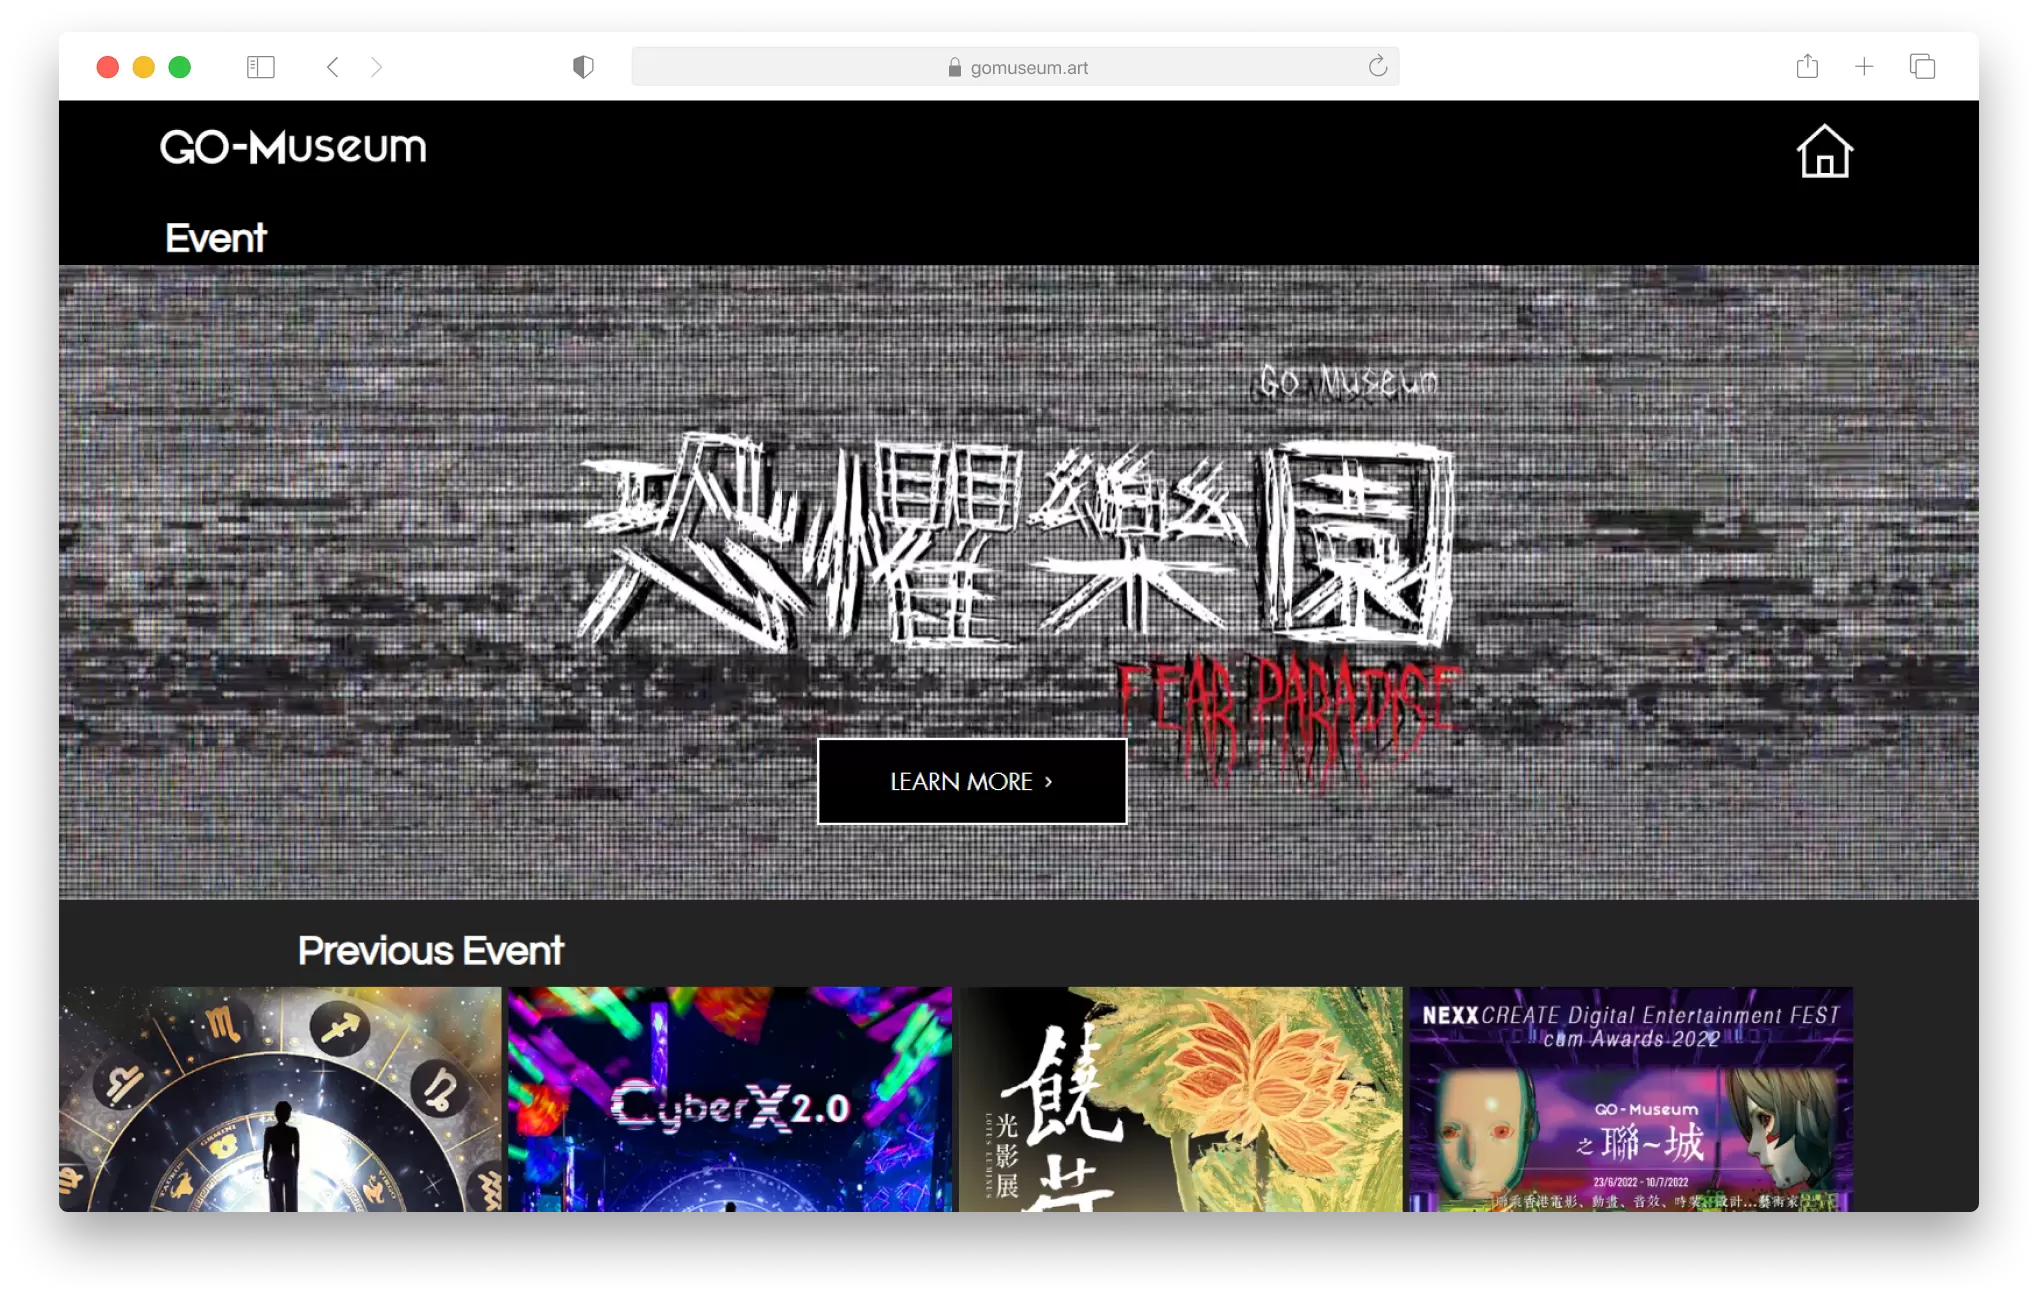This screenshot has width=2038, height=1298.
Task: Toggle the Safari sidebar icon
Action: click(x=260, y=67)
